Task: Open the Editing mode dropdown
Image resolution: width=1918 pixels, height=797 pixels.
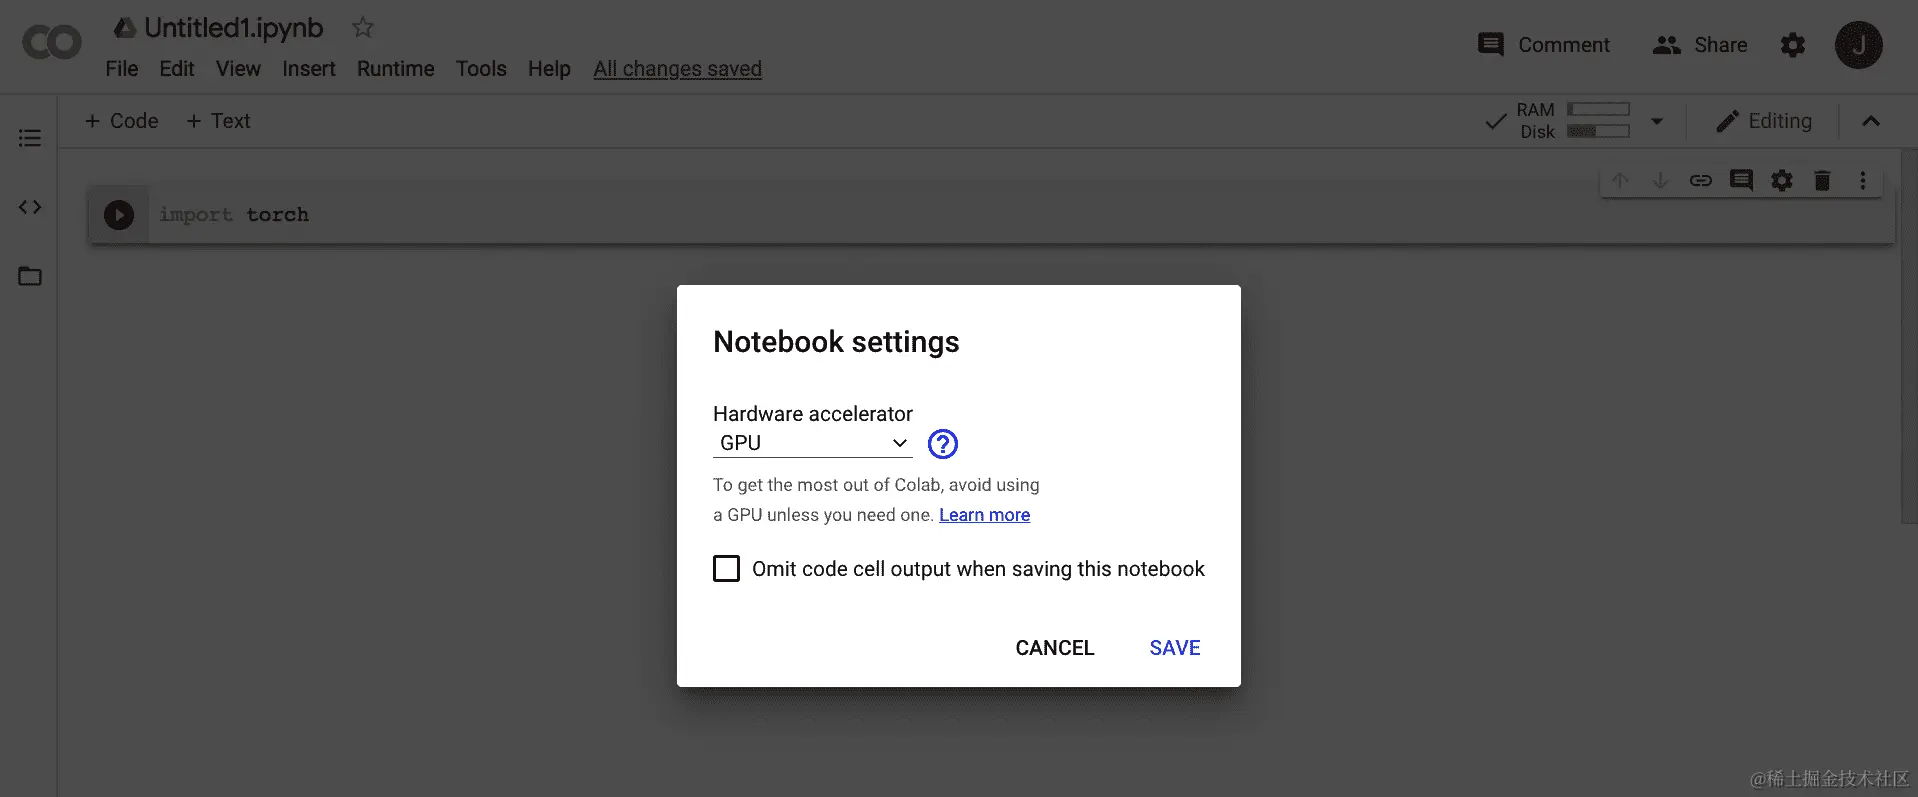Action: pos(1764,121)
